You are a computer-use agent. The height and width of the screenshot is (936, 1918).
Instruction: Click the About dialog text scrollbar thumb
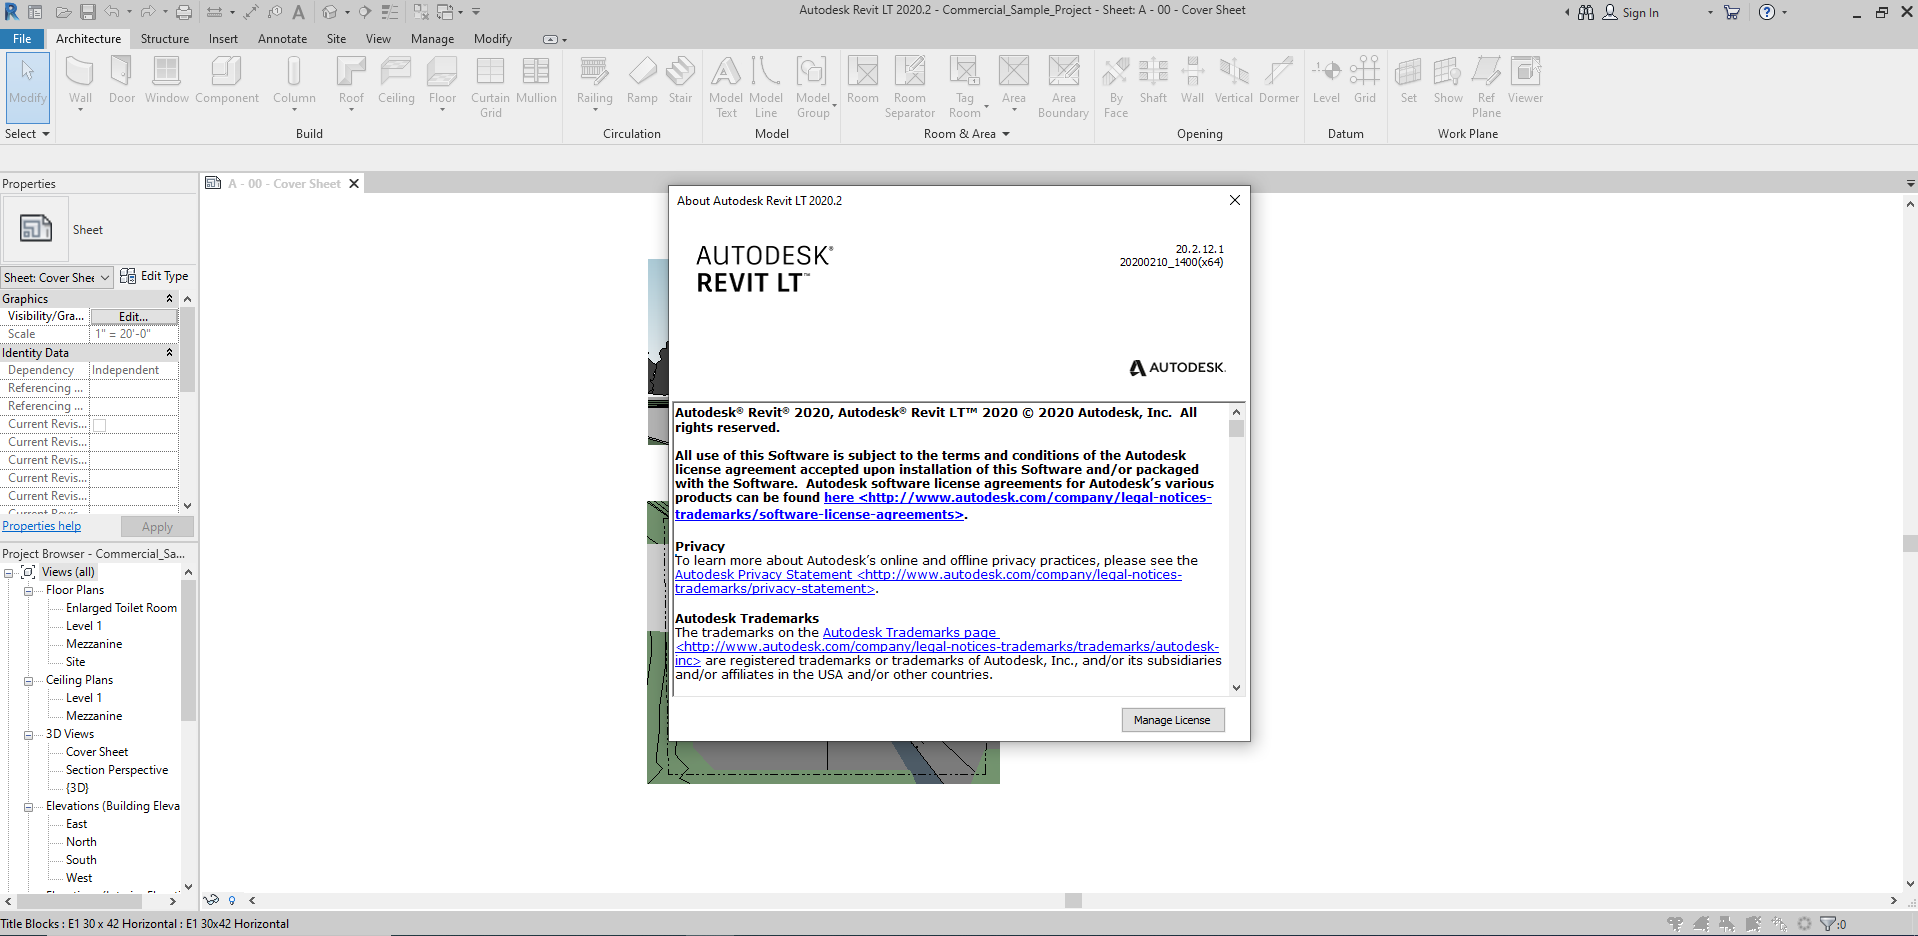(x=1236, y=429)
